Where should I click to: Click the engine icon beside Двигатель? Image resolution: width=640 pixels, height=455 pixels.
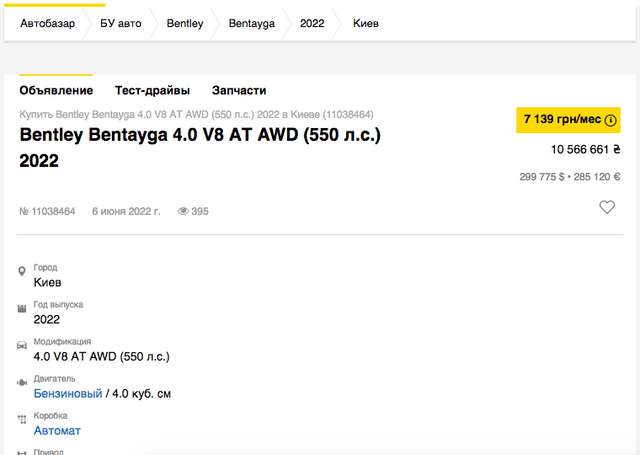[x=22, y=382]
